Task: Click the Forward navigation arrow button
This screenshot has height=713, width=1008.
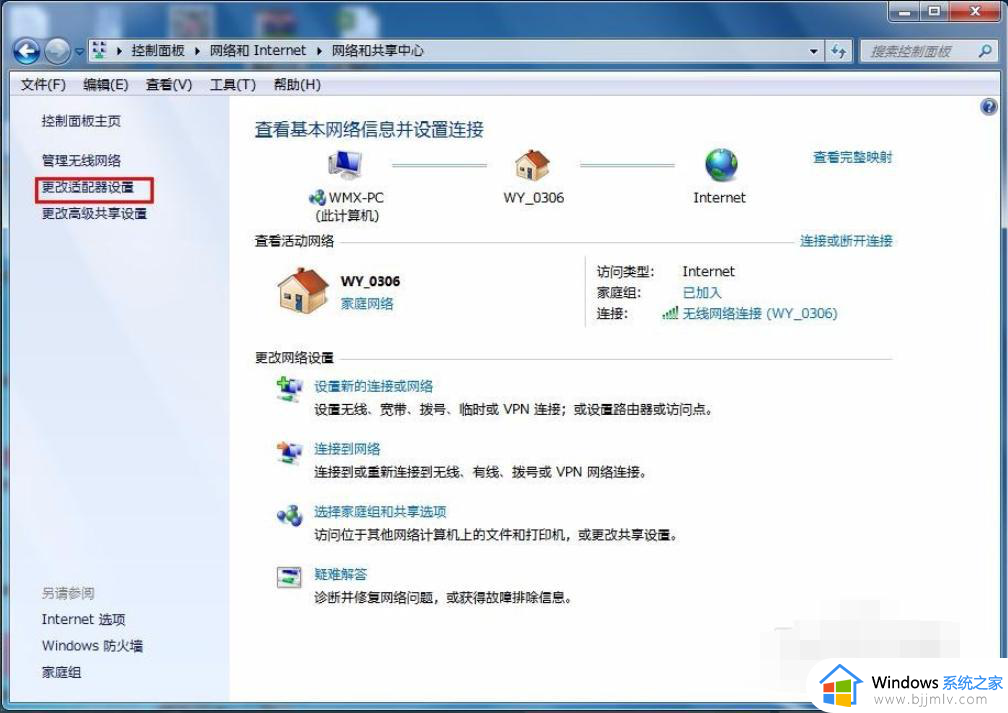Action: click(x=57, y=51)
